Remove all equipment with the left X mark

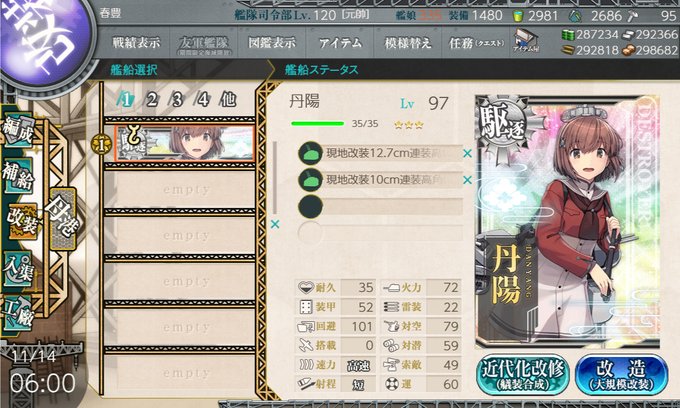click(x=275, y=224)
